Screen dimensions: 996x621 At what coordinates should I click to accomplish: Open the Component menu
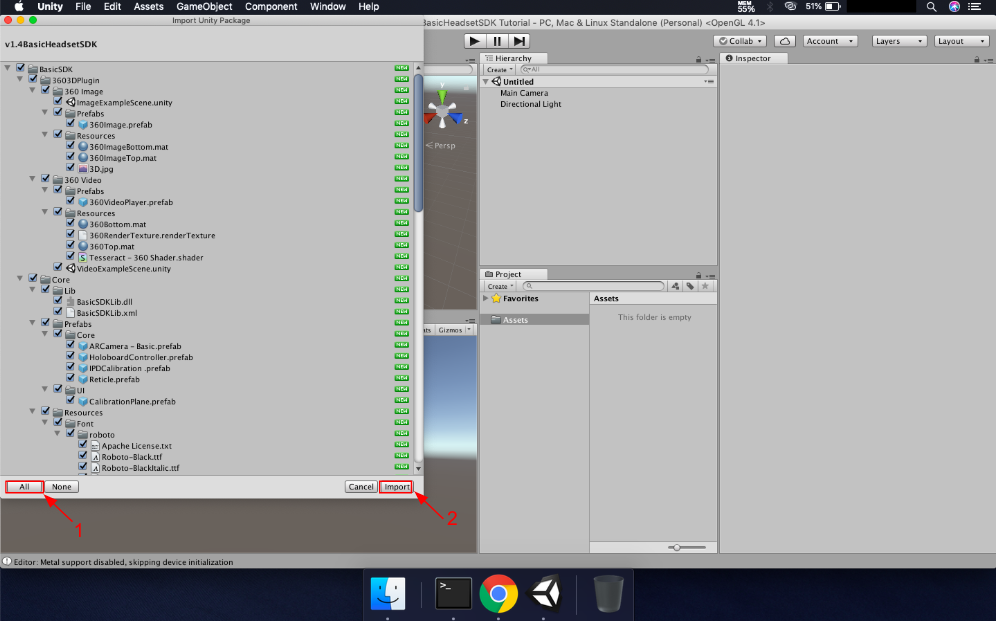coord(271,6)
